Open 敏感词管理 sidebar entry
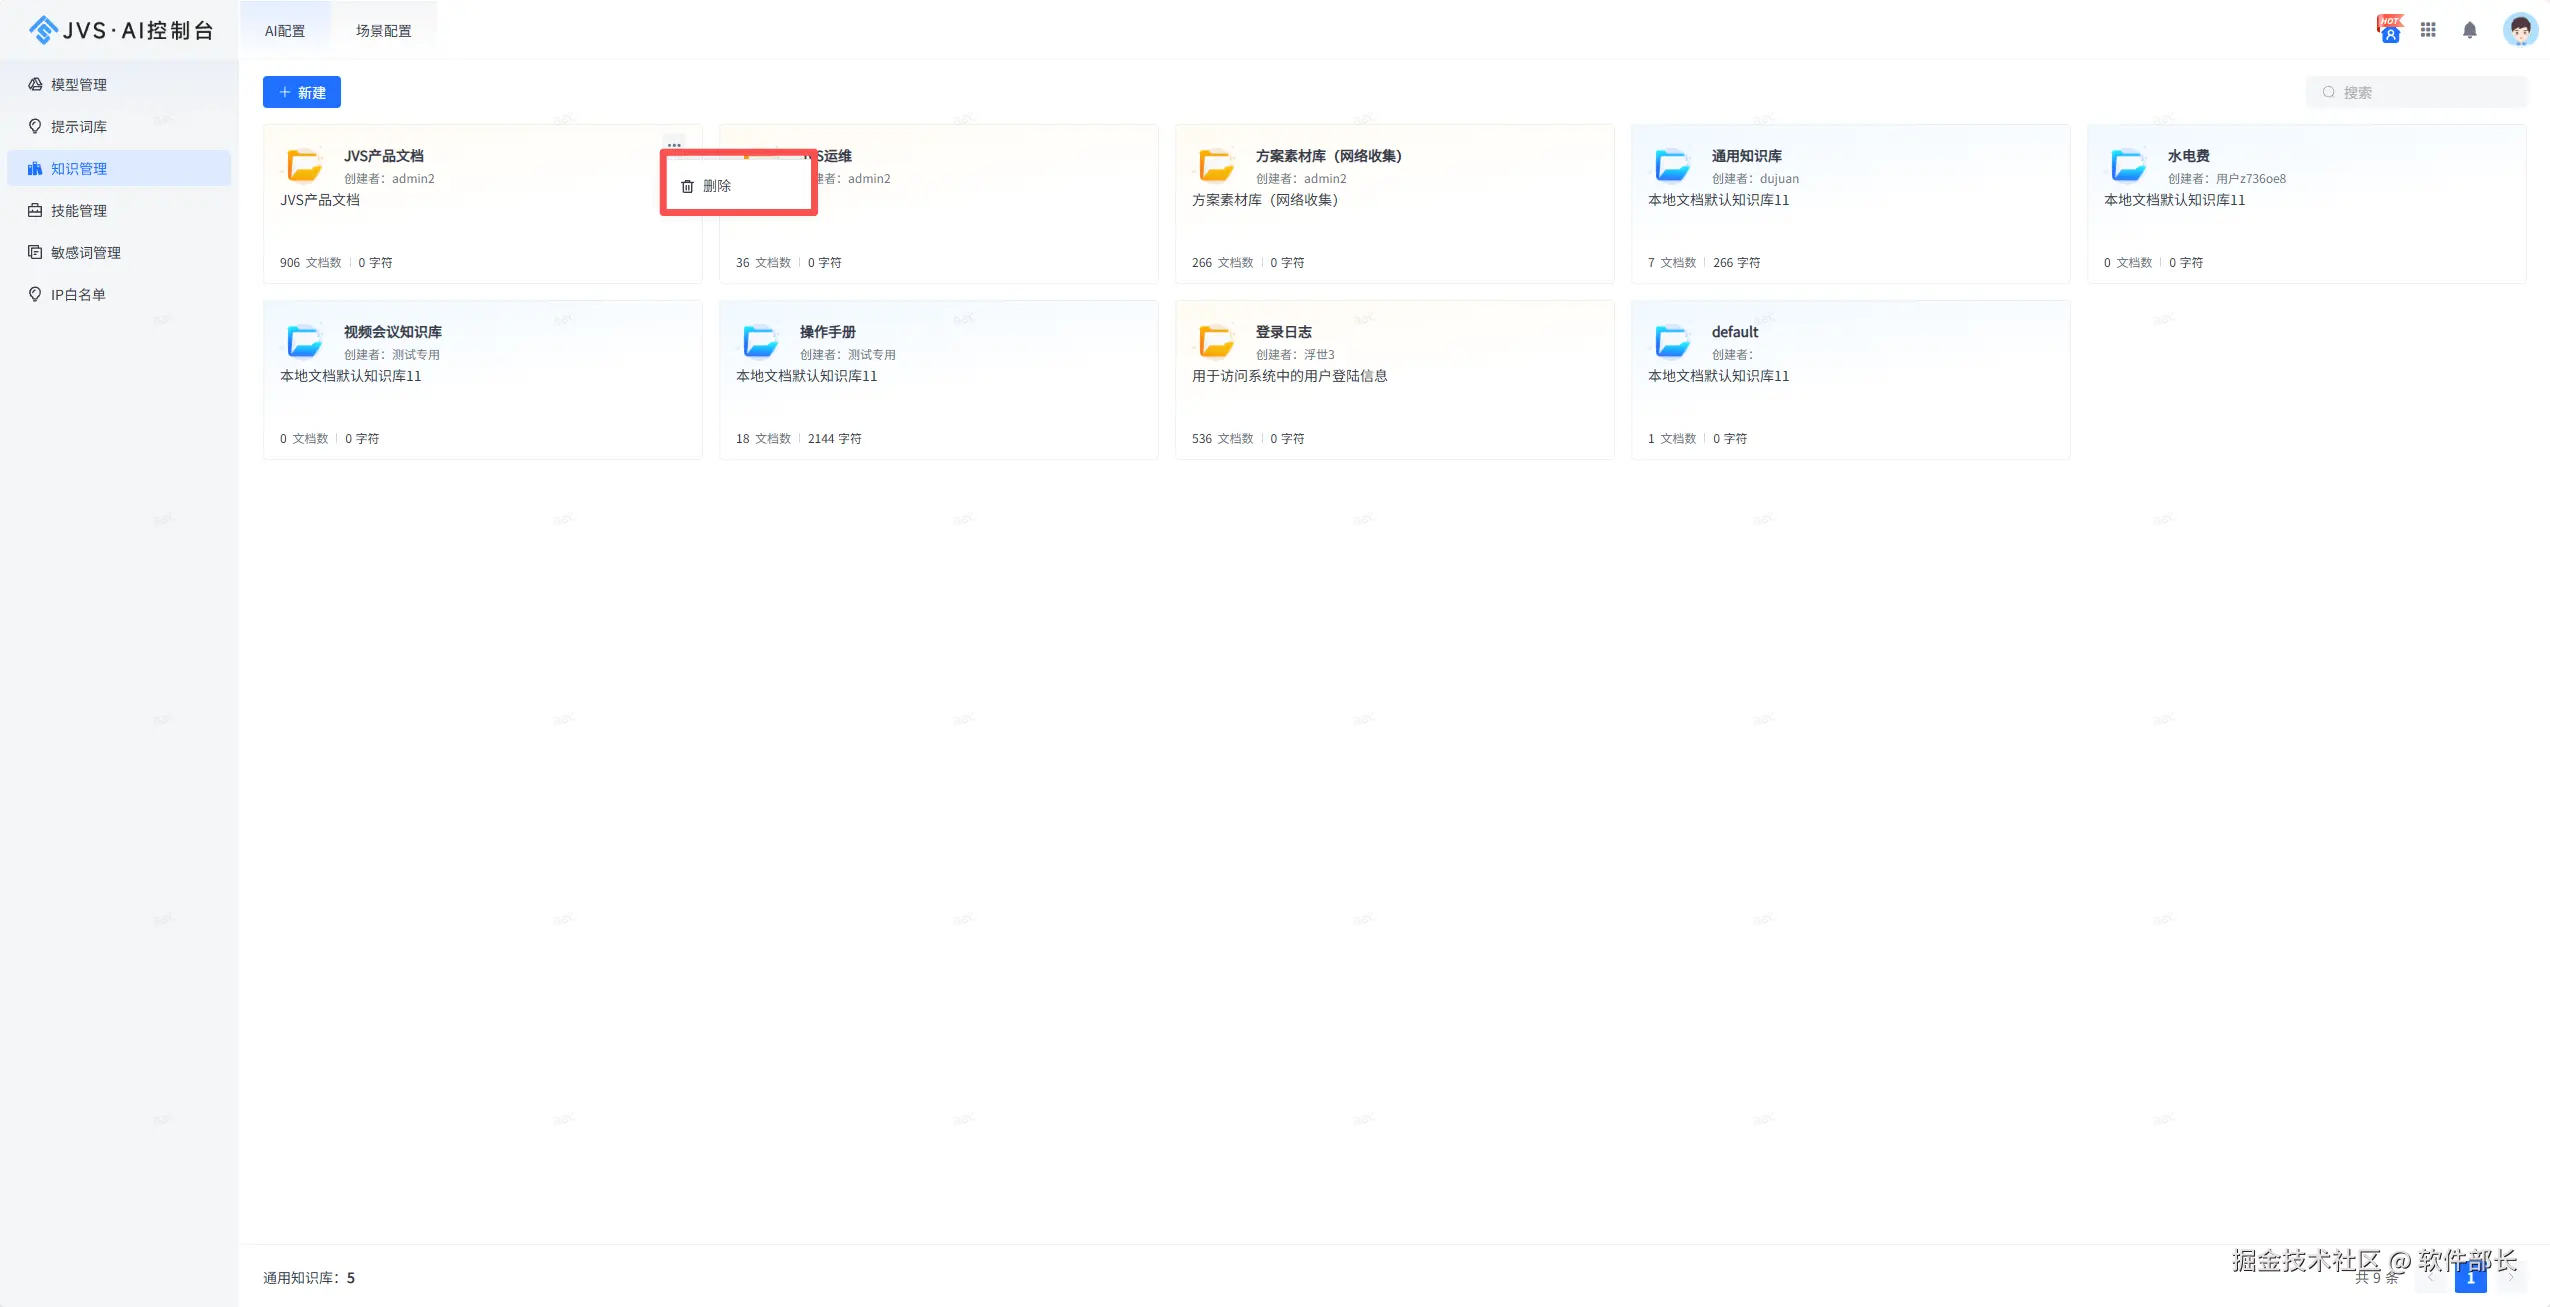This screenshot has height=1307, width=2550. [85, 253]
